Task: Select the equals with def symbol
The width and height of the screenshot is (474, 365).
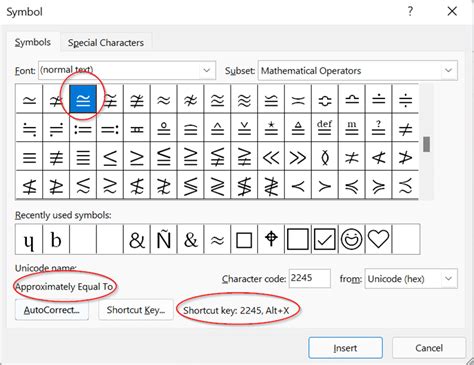Action: click(x=325, y=128)
